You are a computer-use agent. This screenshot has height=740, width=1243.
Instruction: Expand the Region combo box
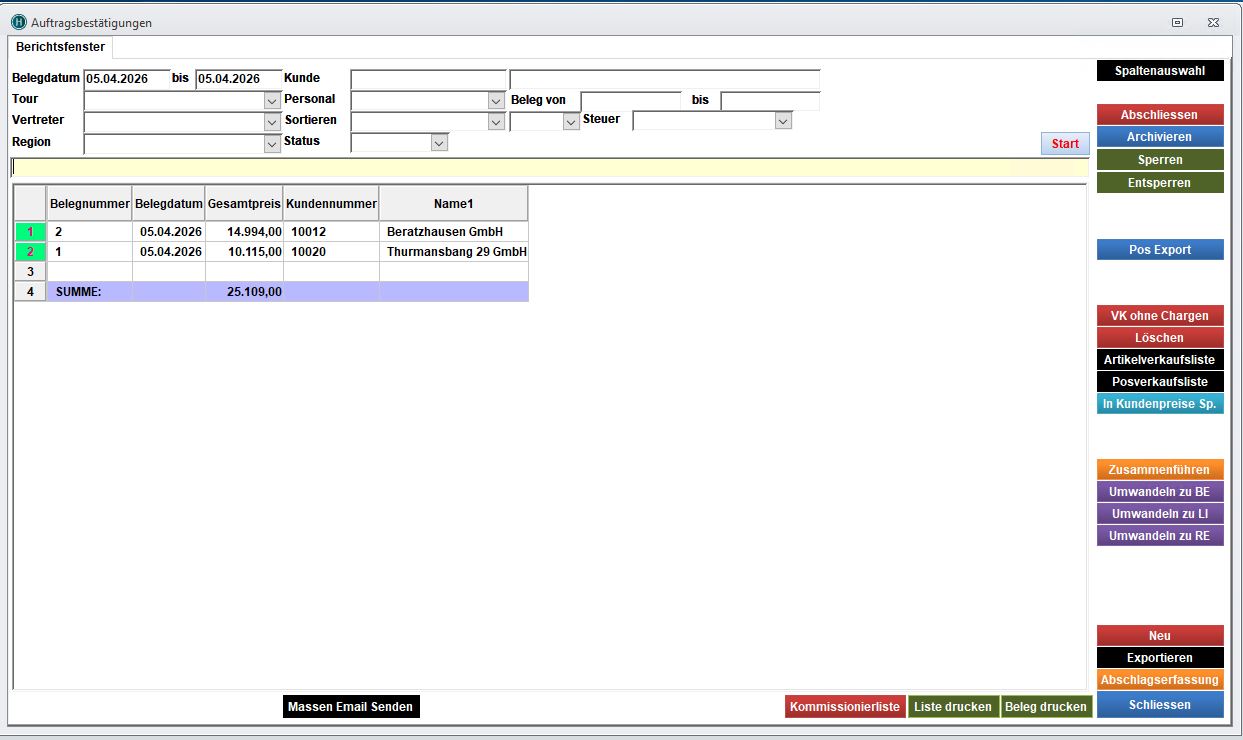[272, 144]
